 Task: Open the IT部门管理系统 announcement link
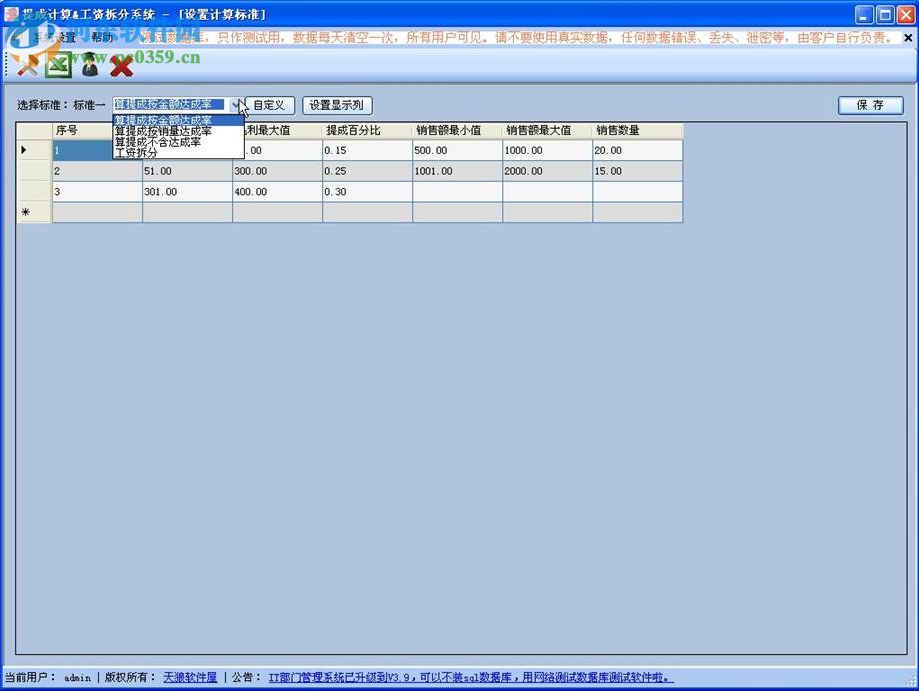(x=471, y=678)
